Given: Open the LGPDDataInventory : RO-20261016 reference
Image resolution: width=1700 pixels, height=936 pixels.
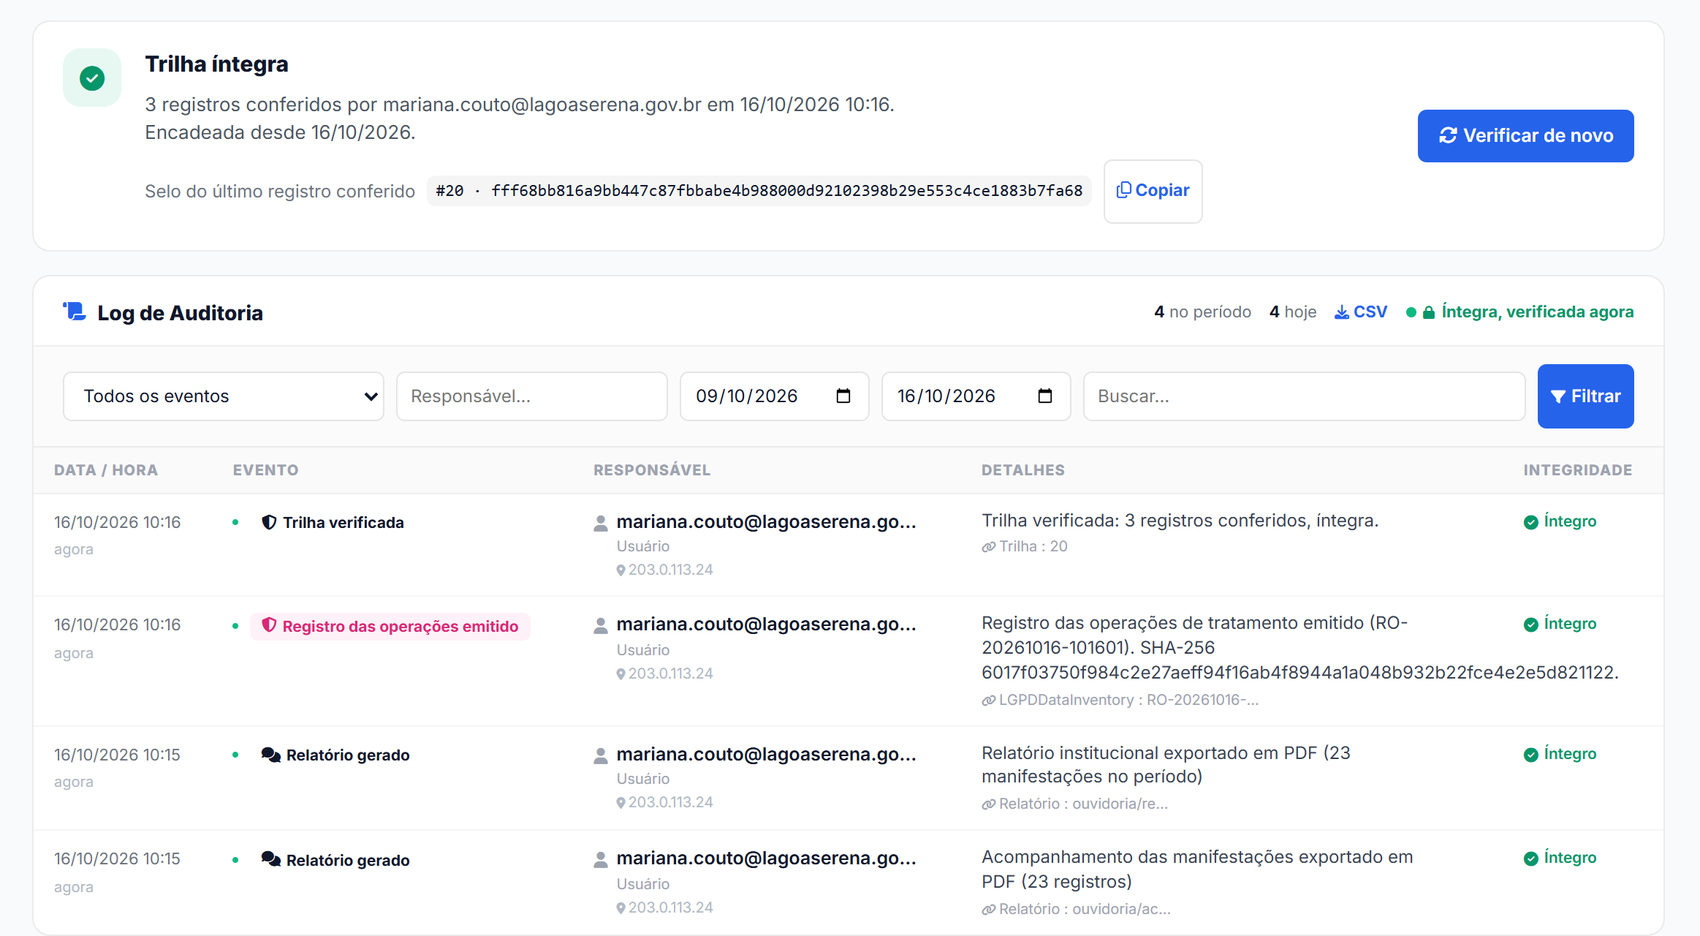Looking at the screenshot, I should (x=1120, y=700).
